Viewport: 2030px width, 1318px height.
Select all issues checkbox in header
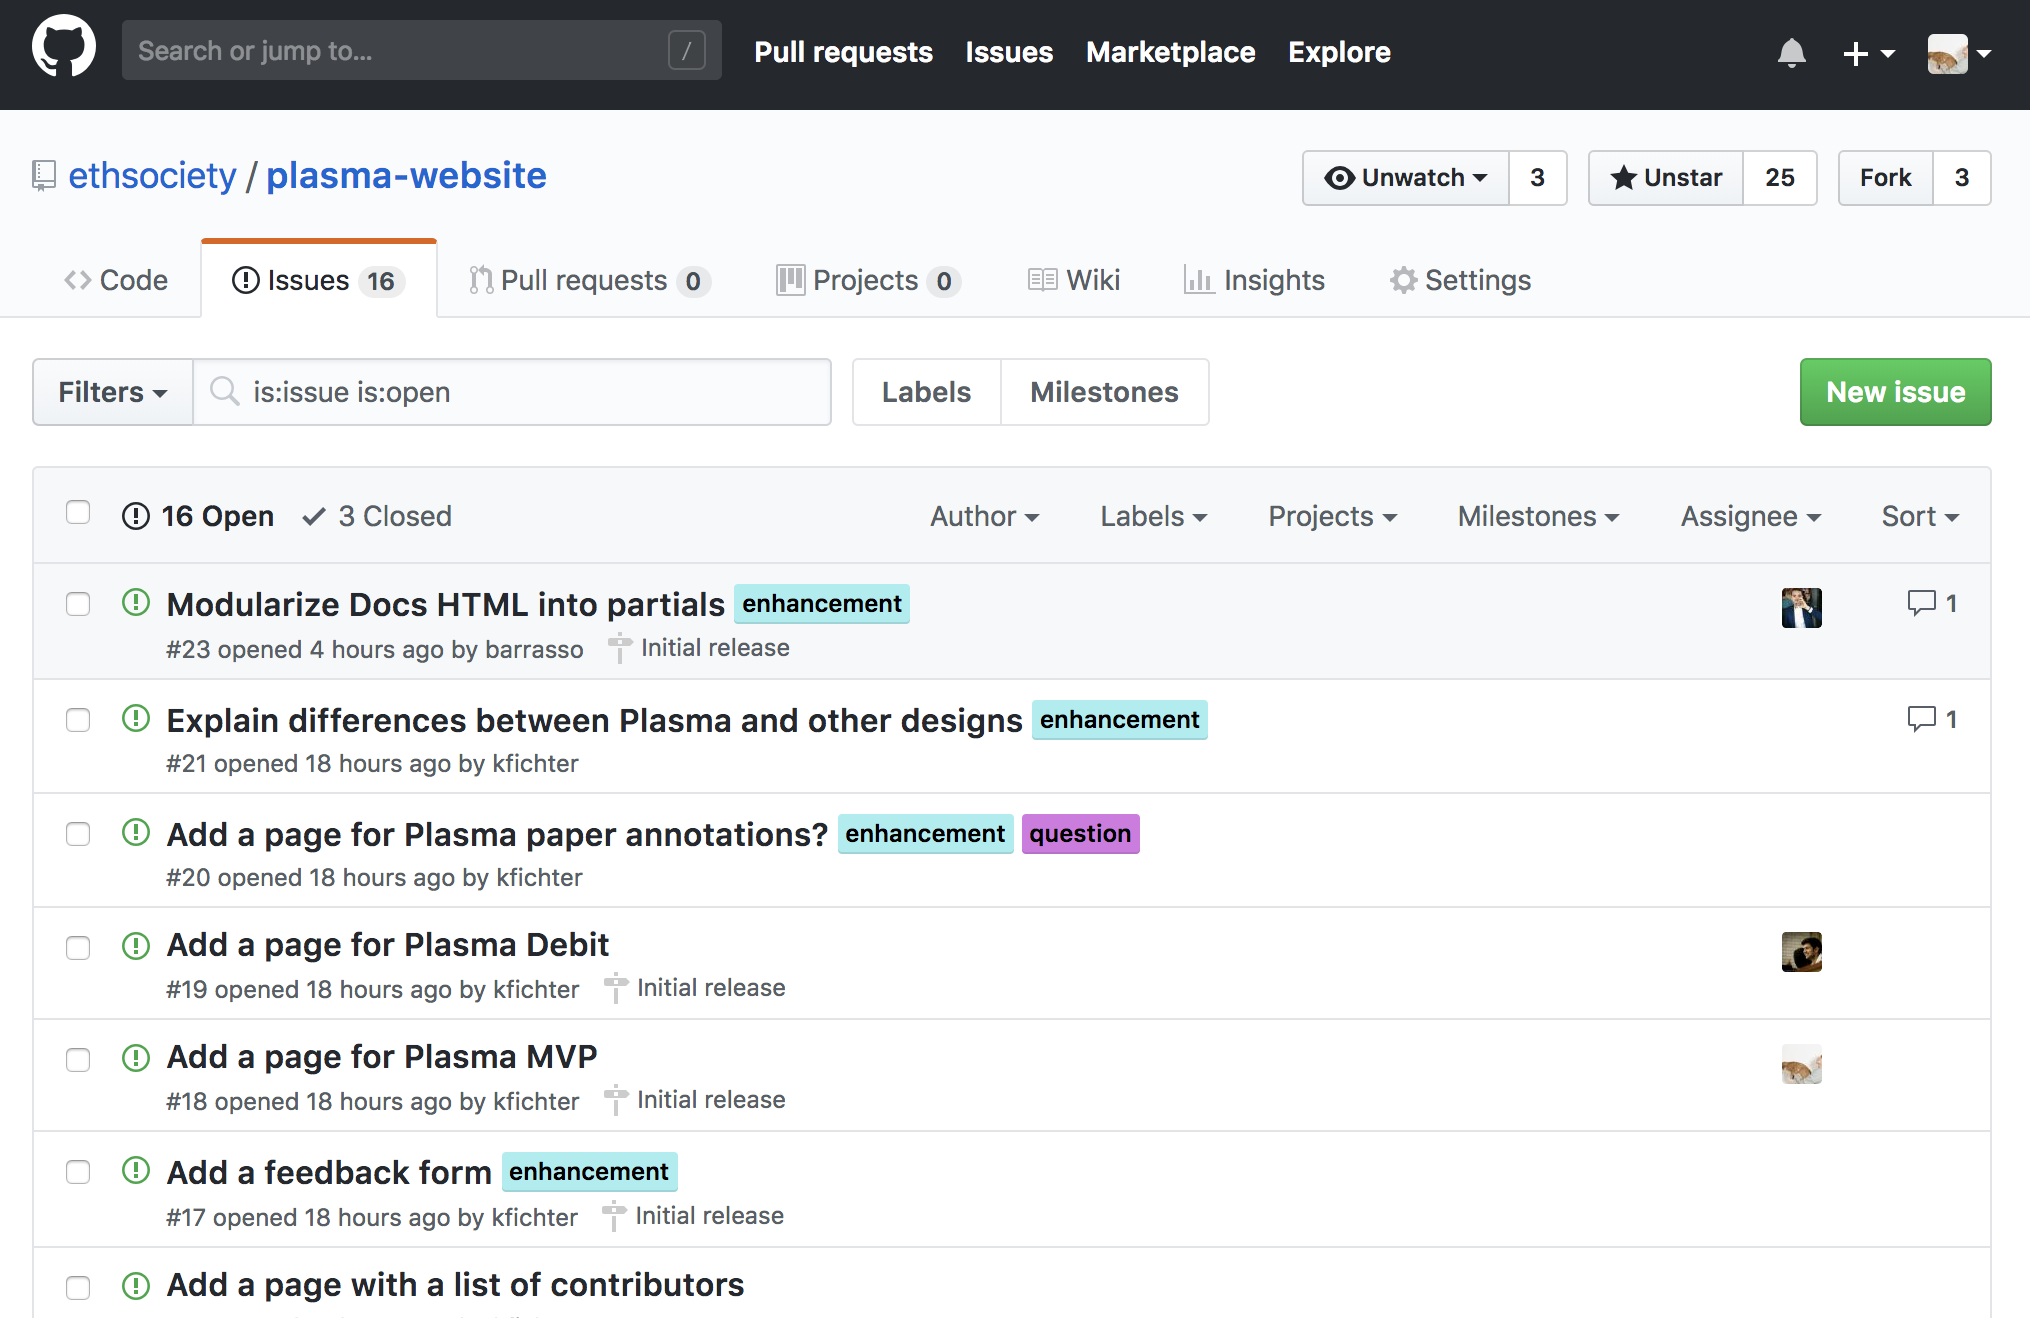pos(78,513)
